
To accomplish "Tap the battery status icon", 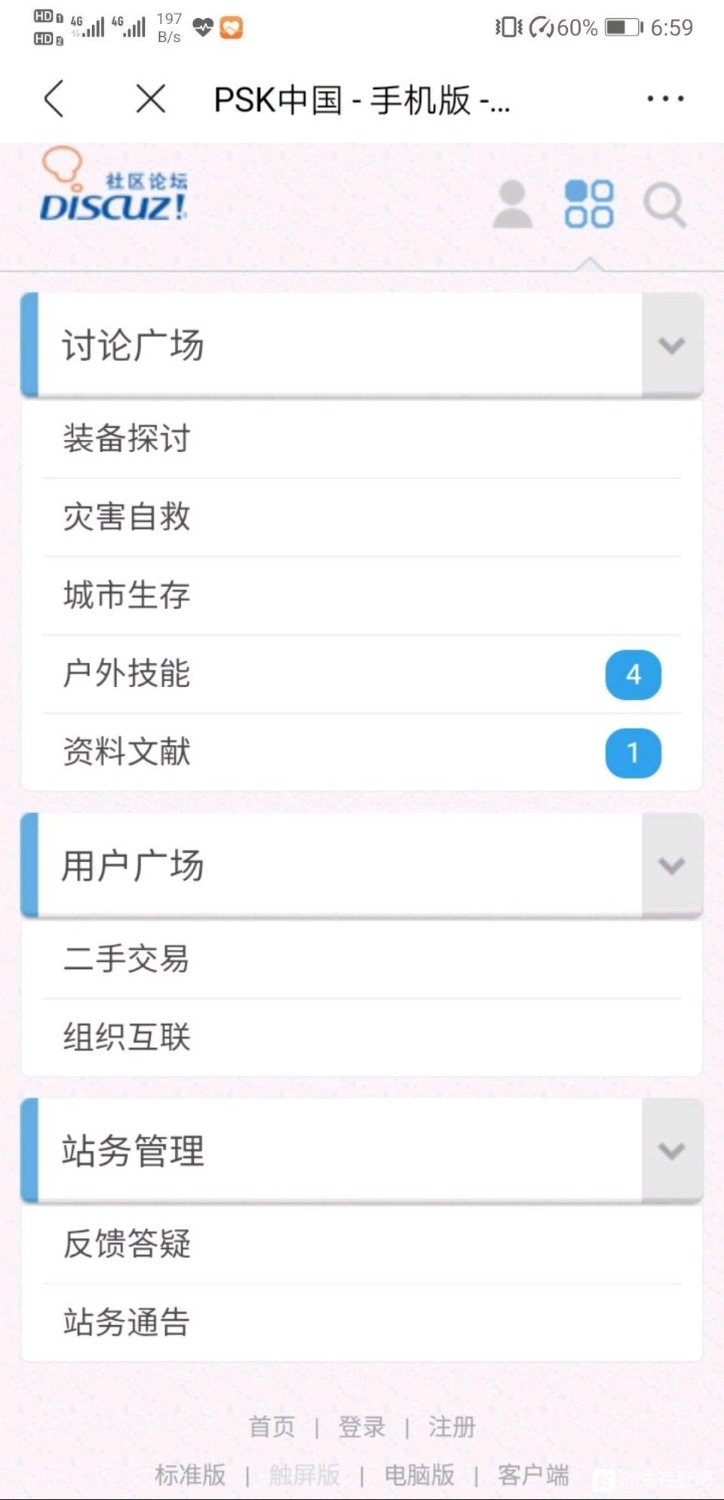I will [x=624, y=27].
